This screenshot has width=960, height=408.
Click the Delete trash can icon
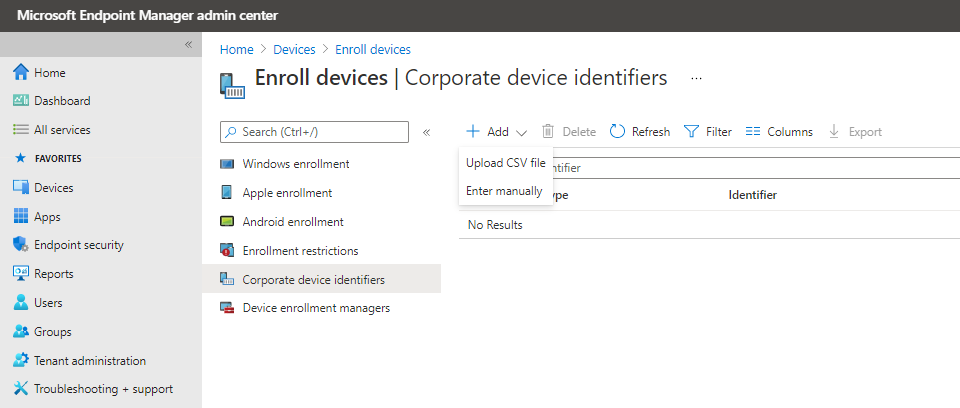click(x=548, y=131)
